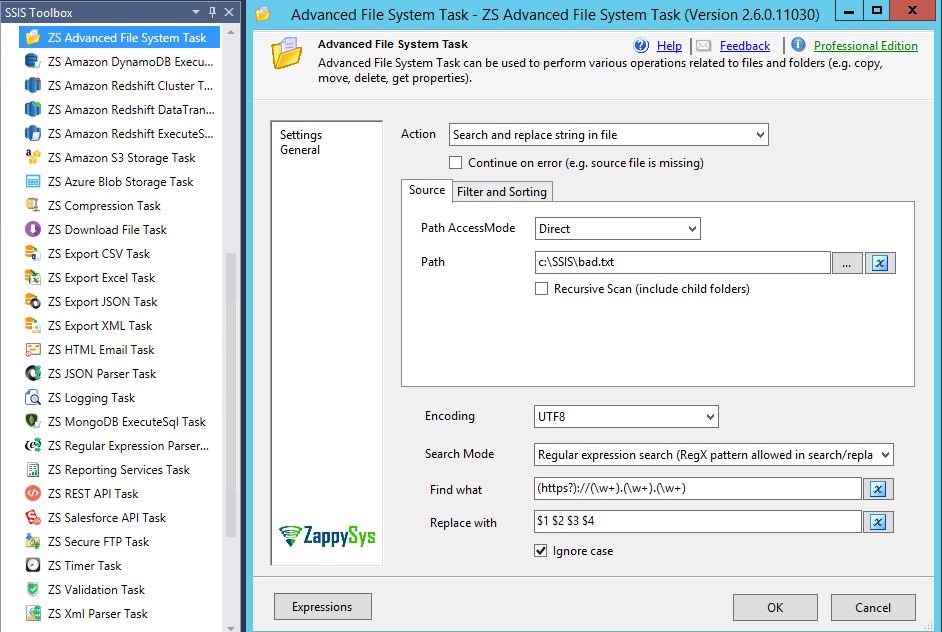The image size is (942, 632).
Task: Select ZS Timer Task label in toolbox
Action: coord(85,566)
